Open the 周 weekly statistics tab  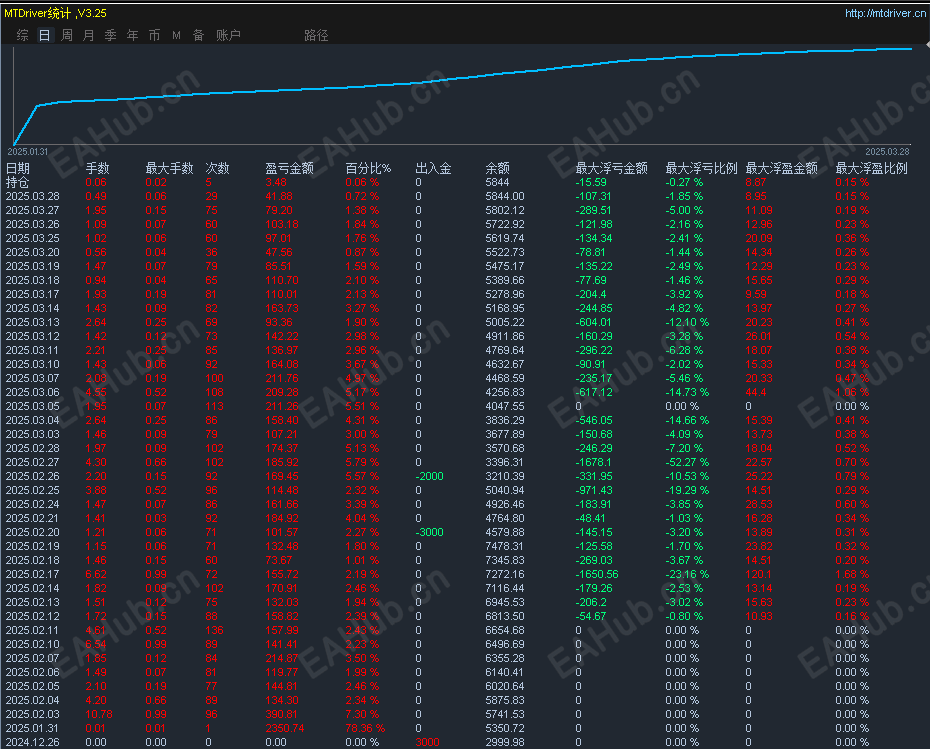pyautogui.click(x=66, y=36)
